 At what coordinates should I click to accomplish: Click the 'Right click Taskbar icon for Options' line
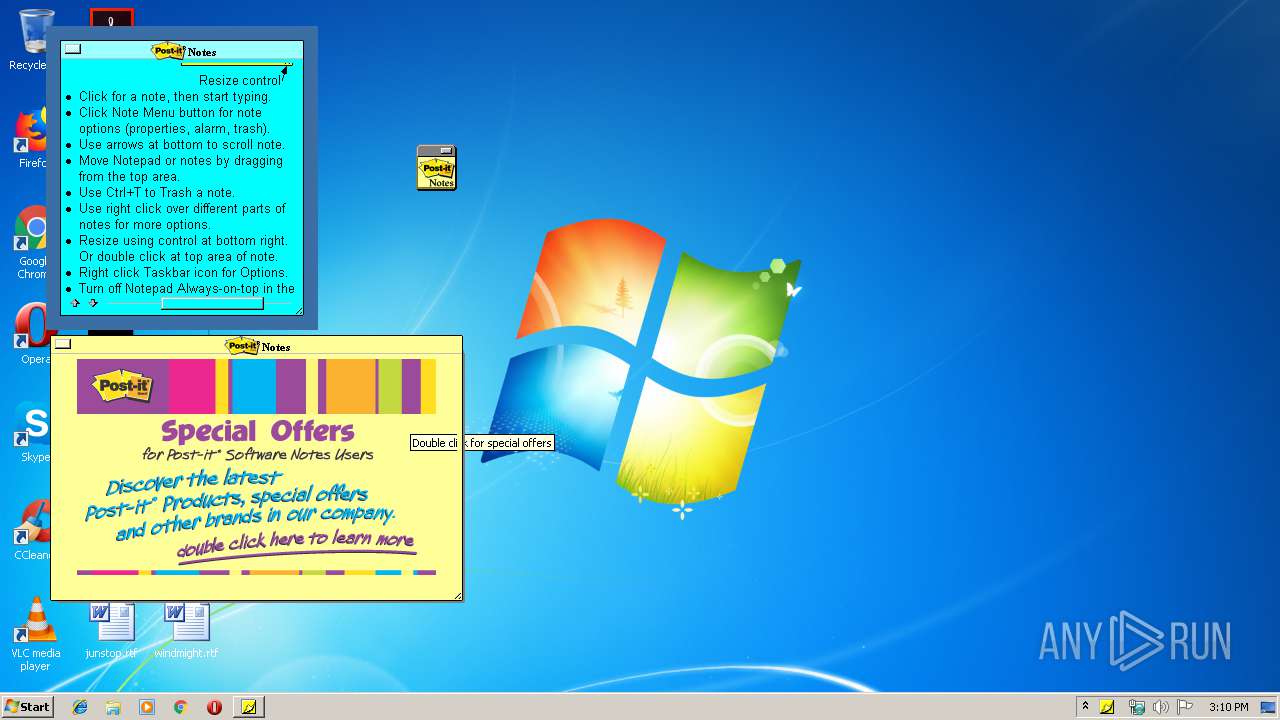click(183, 273)
